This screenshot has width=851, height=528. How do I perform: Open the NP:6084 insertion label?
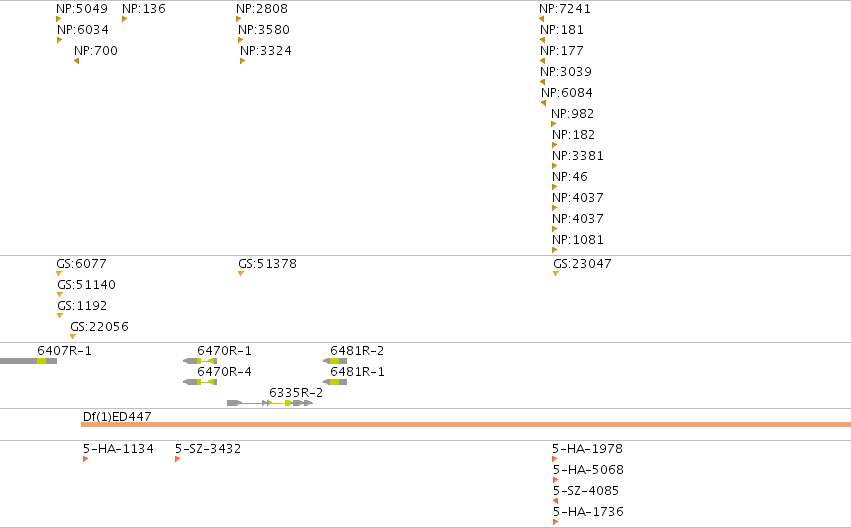pyautogui.click(x=567, y=93)
